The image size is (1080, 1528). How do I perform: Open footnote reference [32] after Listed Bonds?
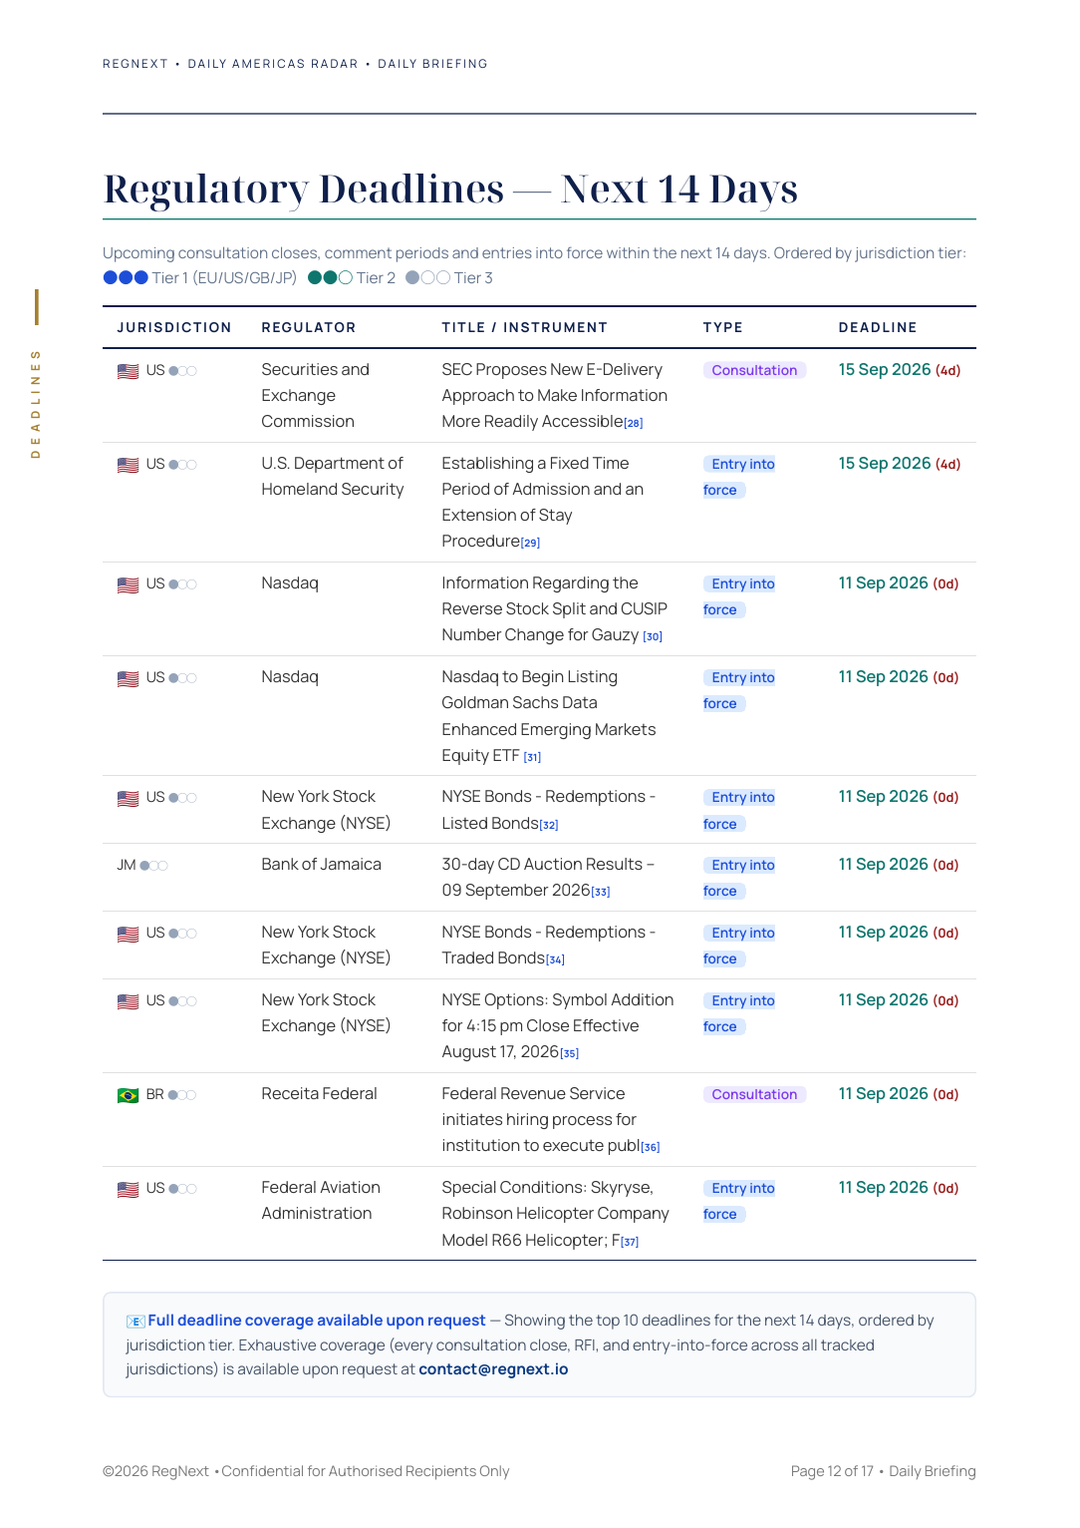click(x=549, y=826)
